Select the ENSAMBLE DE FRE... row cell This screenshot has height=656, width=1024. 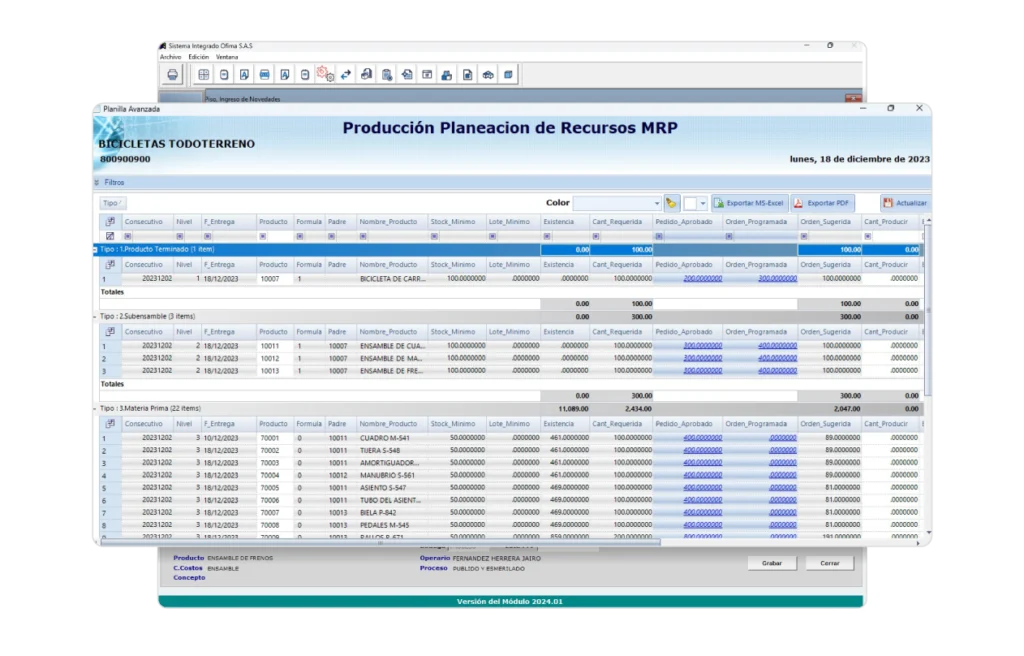(x=392, y=371)
